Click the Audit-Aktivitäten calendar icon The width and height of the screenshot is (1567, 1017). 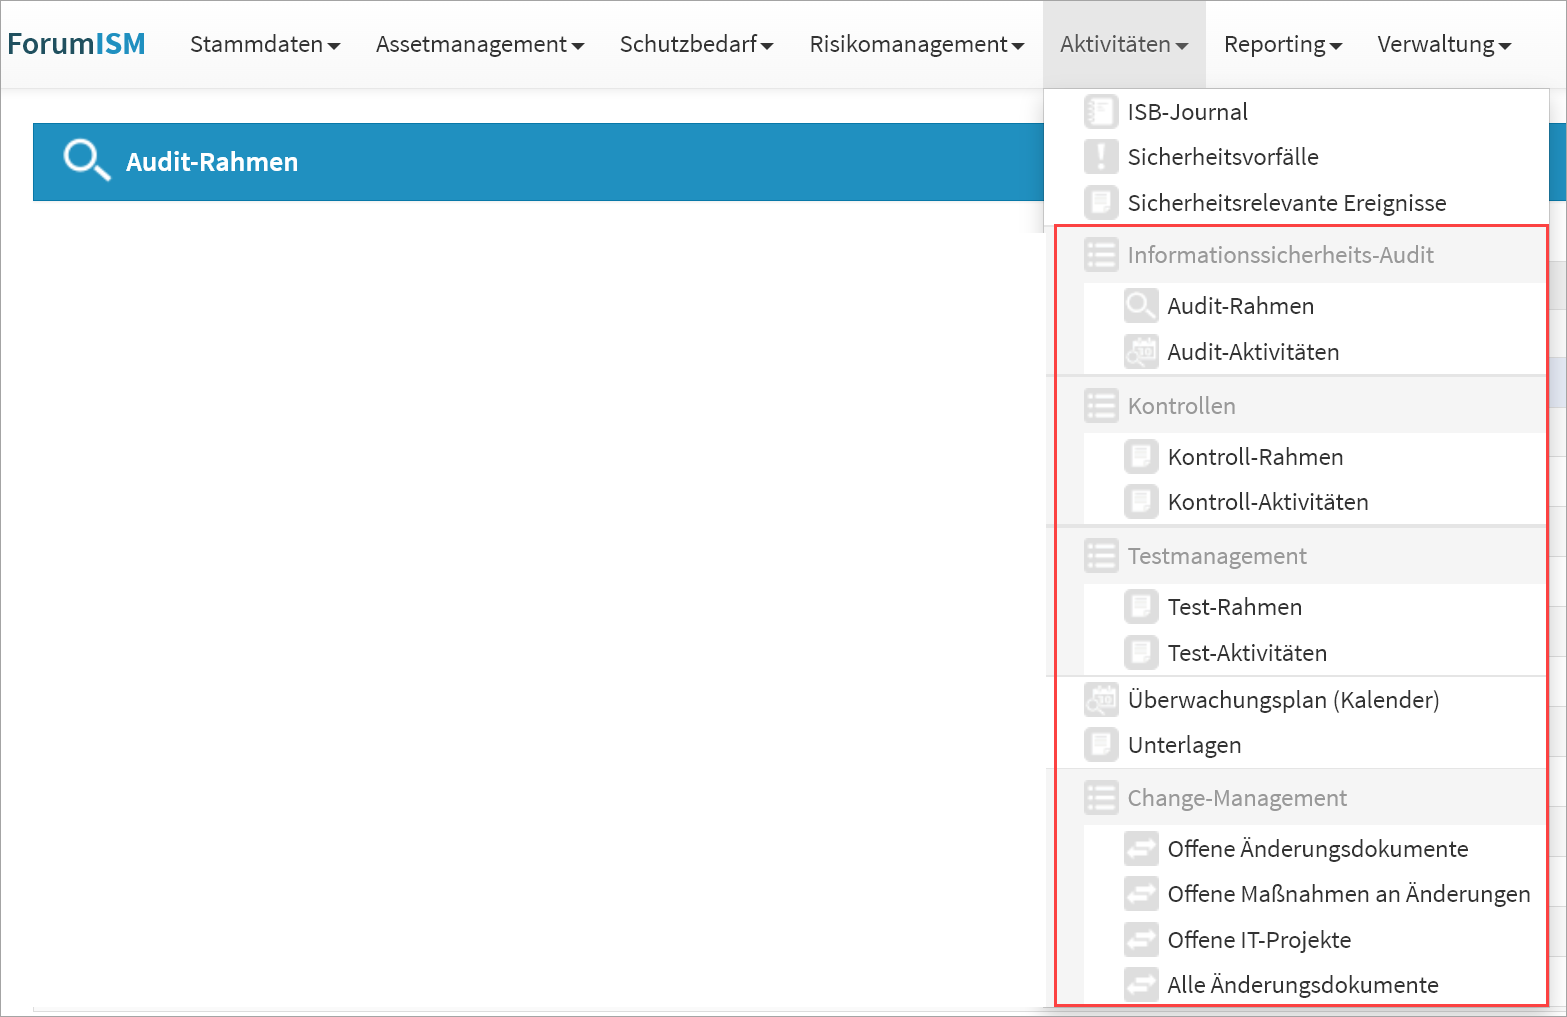point(1140,352)
